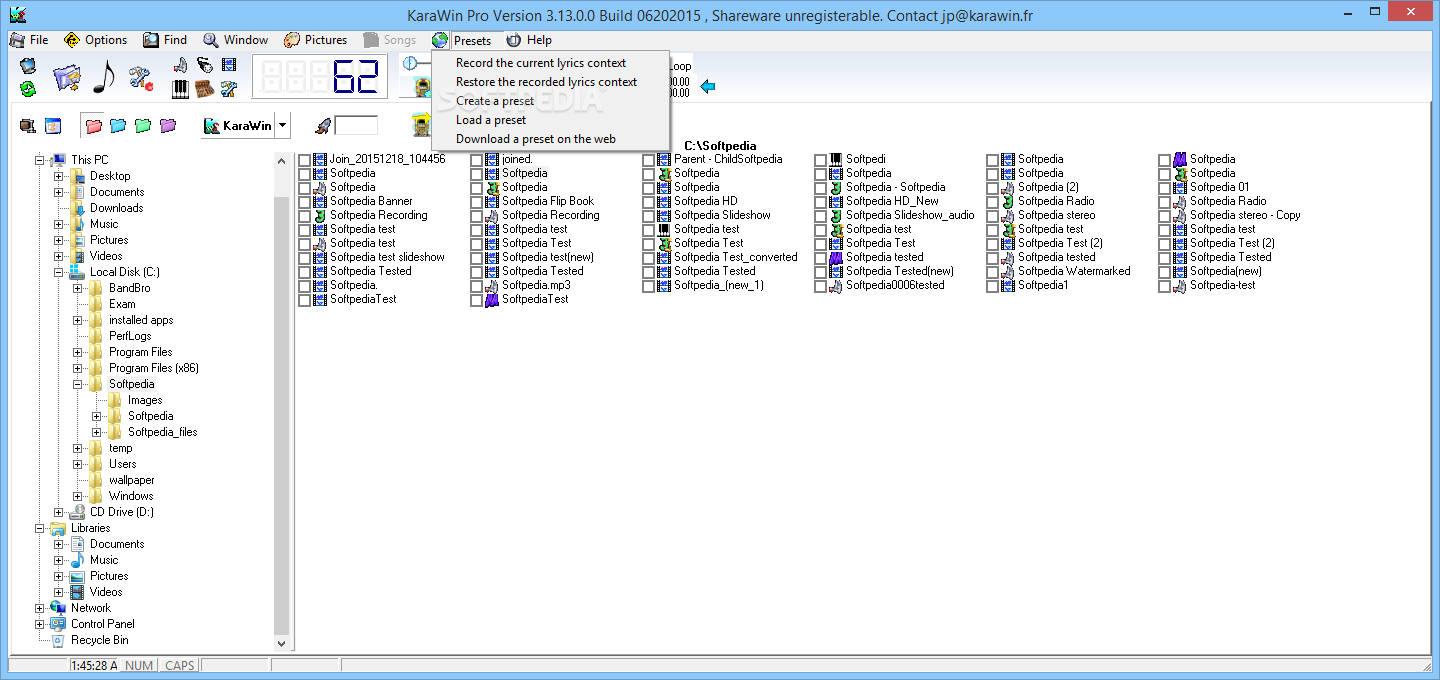Click the Softpedia.mp3 file icon
Screen dimensions: 1440x680
pos(492,285)
